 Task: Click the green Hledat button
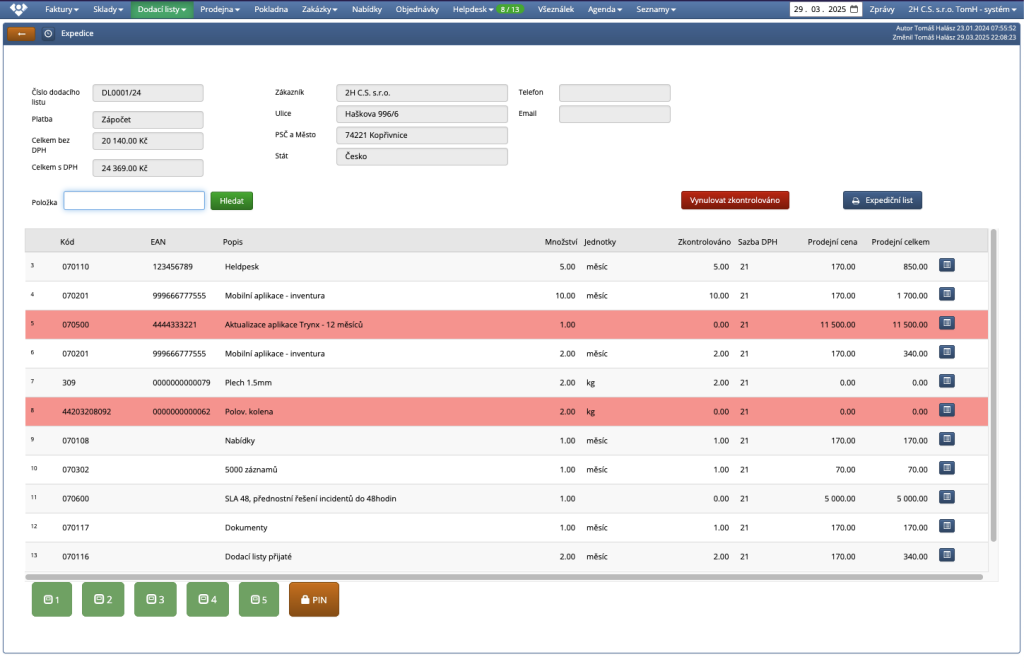tap(231, 201)
